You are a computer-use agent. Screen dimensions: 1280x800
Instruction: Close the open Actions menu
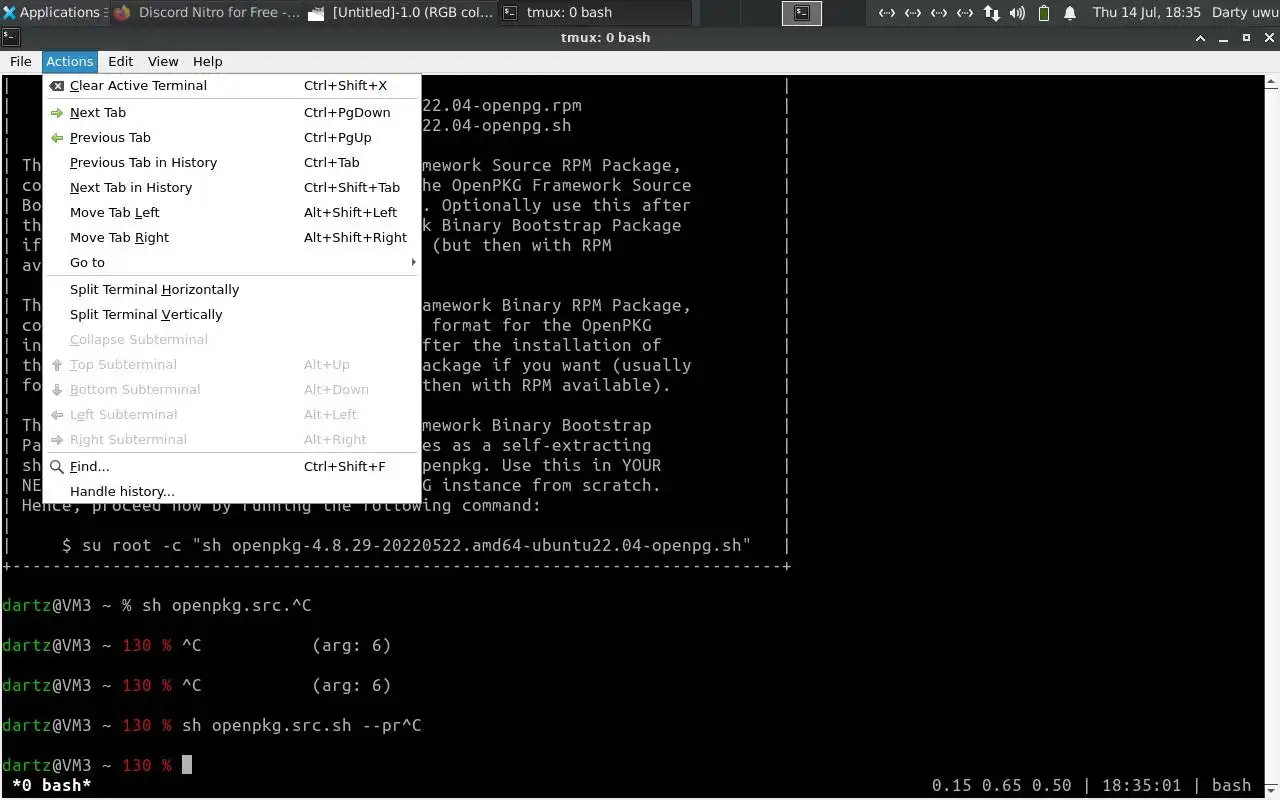70,61
